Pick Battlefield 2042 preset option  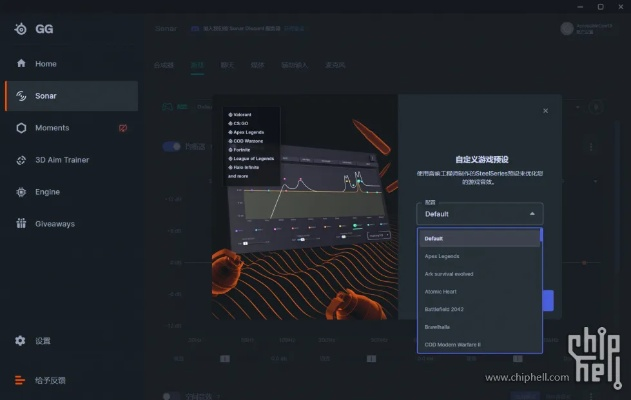(x=444, y=309)
